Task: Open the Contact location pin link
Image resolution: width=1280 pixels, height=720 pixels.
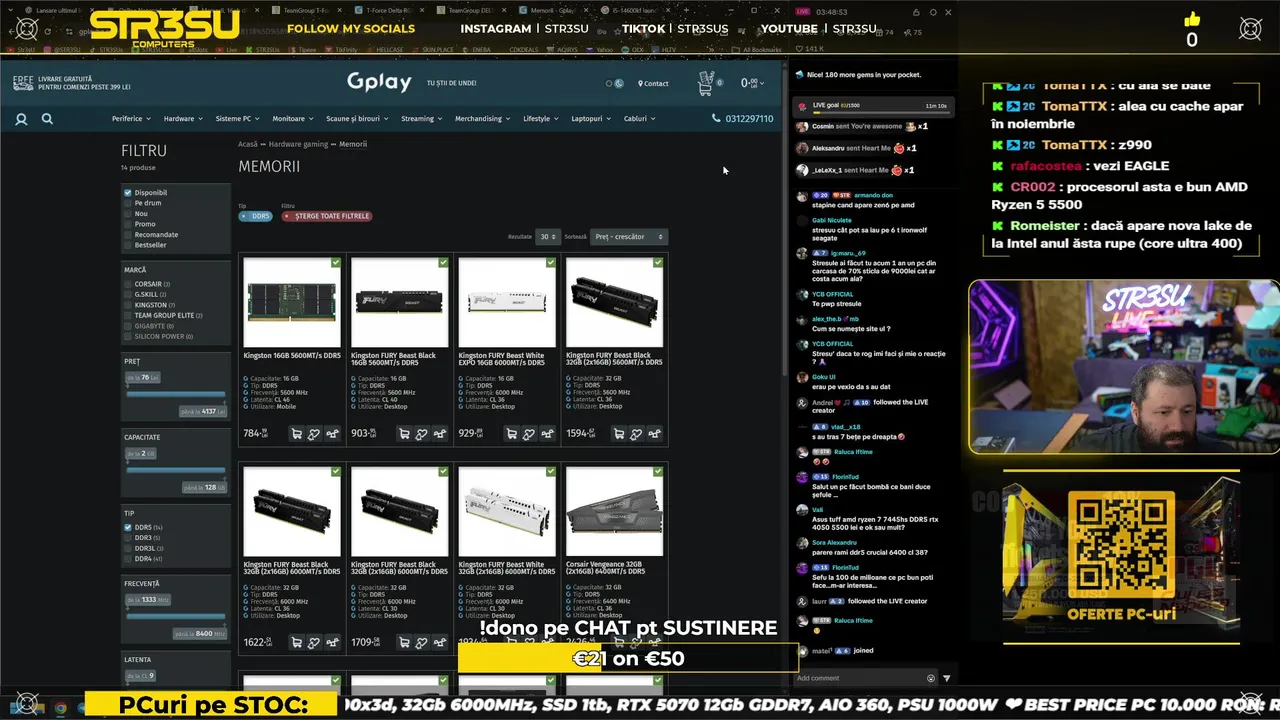Action: [653, 83]
